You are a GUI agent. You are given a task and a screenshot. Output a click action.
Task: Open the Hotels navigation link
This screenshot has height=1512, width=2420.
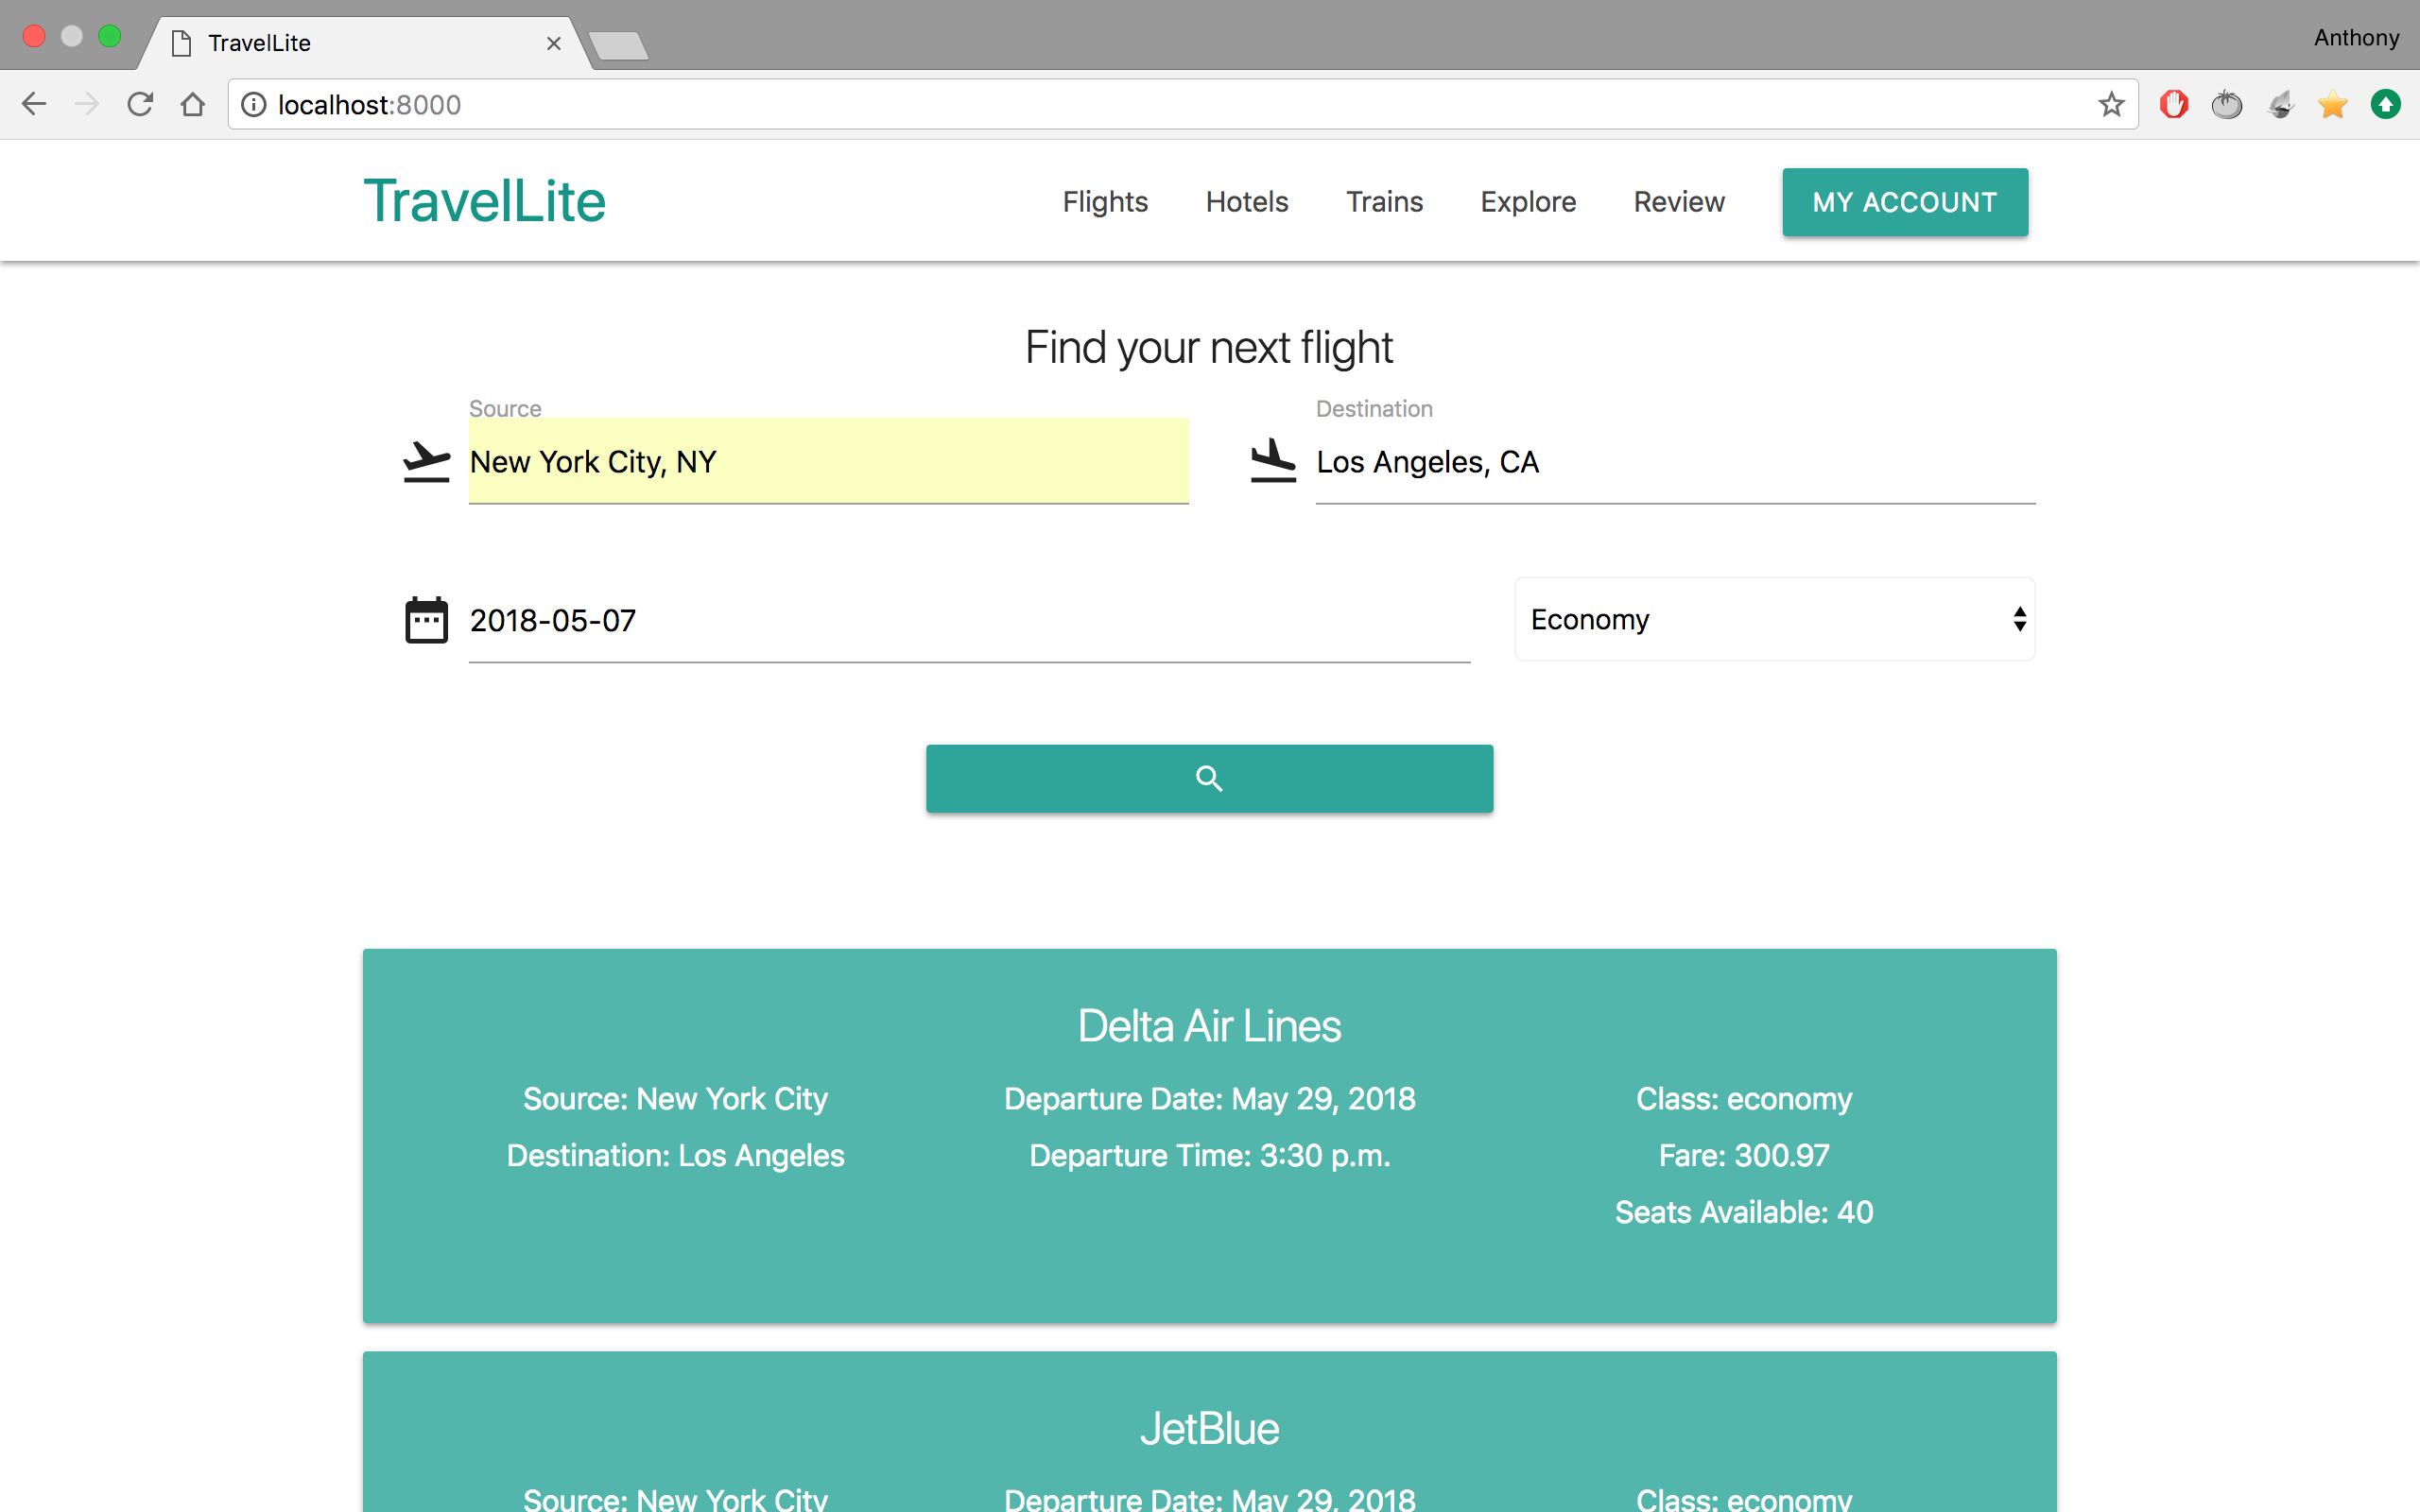(x=1246, y=202)
